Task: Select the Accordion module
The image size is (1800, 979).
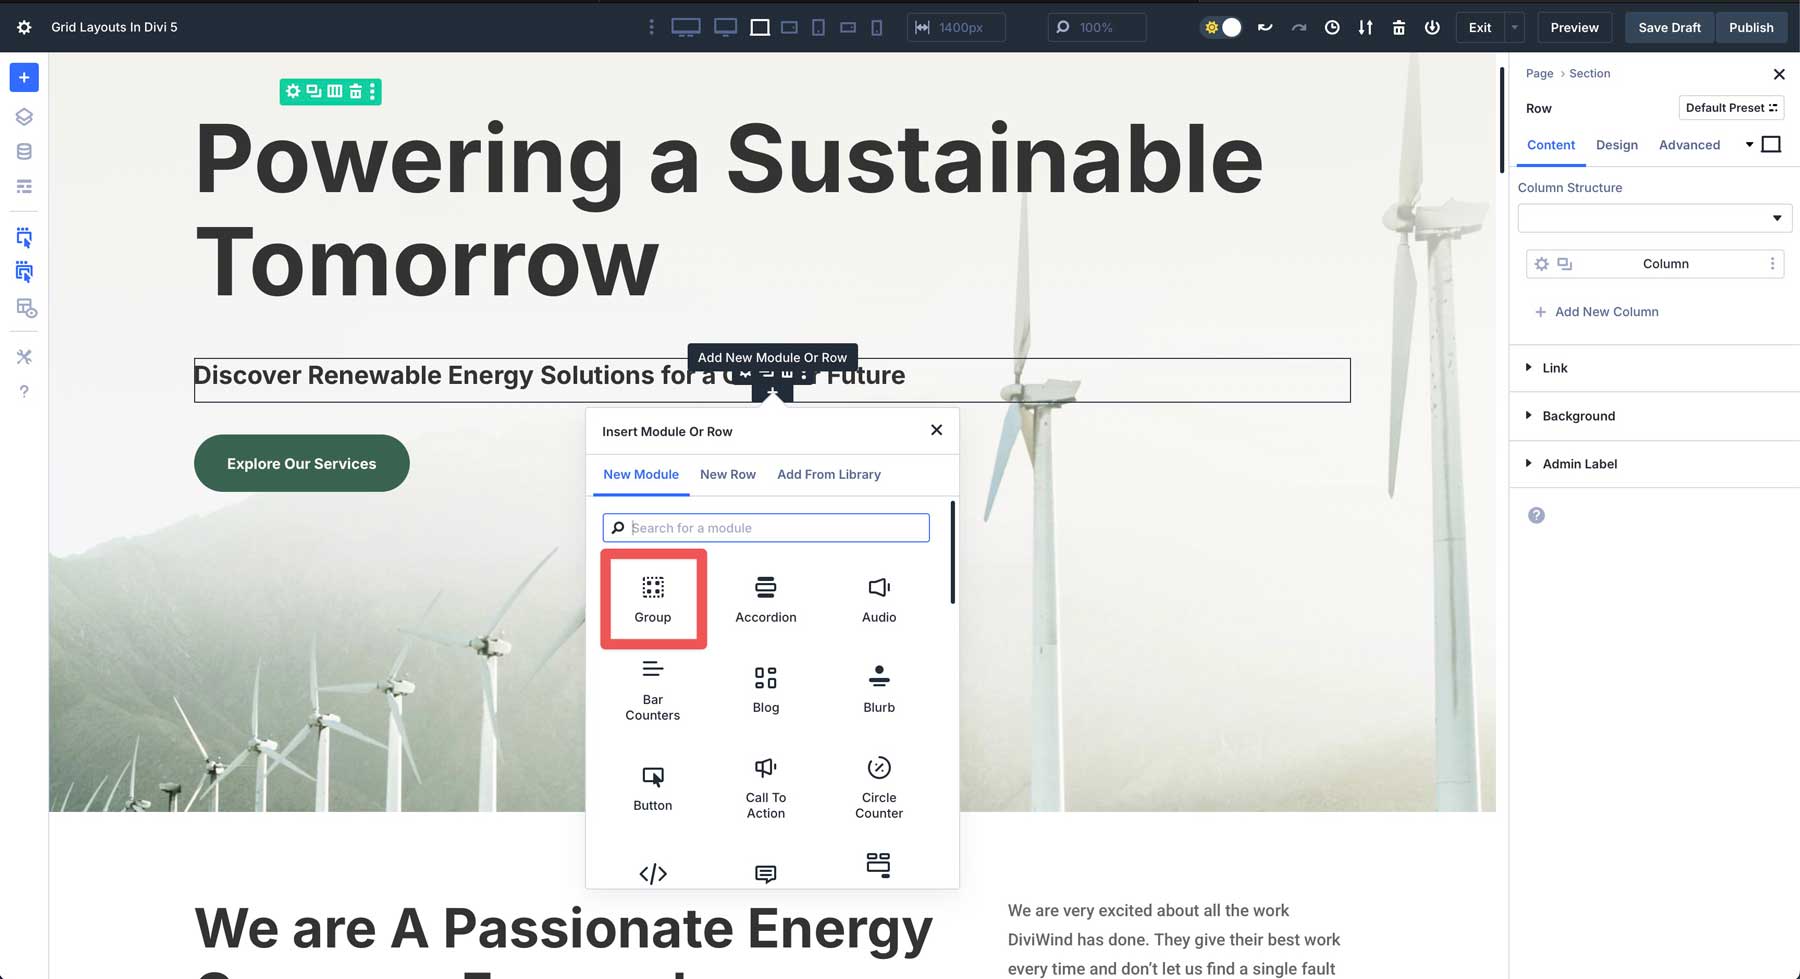Action: (x=765, y=598)
